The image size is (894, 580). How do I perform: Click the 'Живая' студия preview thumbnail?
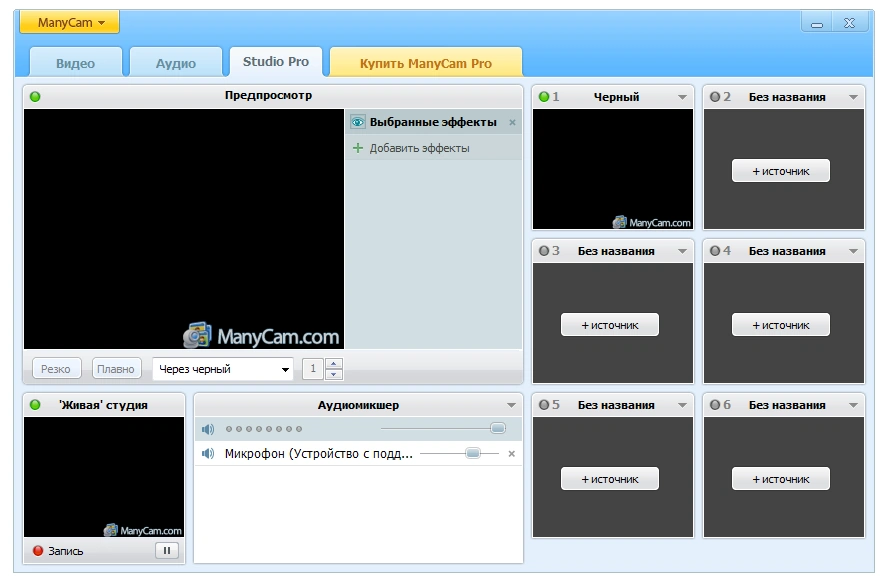(104, 477)
